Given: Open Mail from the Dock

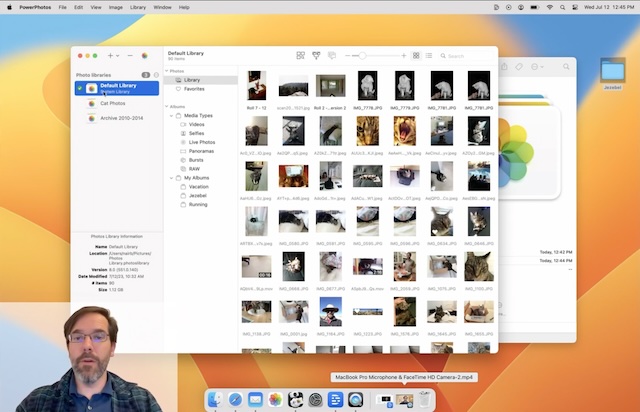Looking at the screenshot, I should pyautogui.click(x=255, y=399).
